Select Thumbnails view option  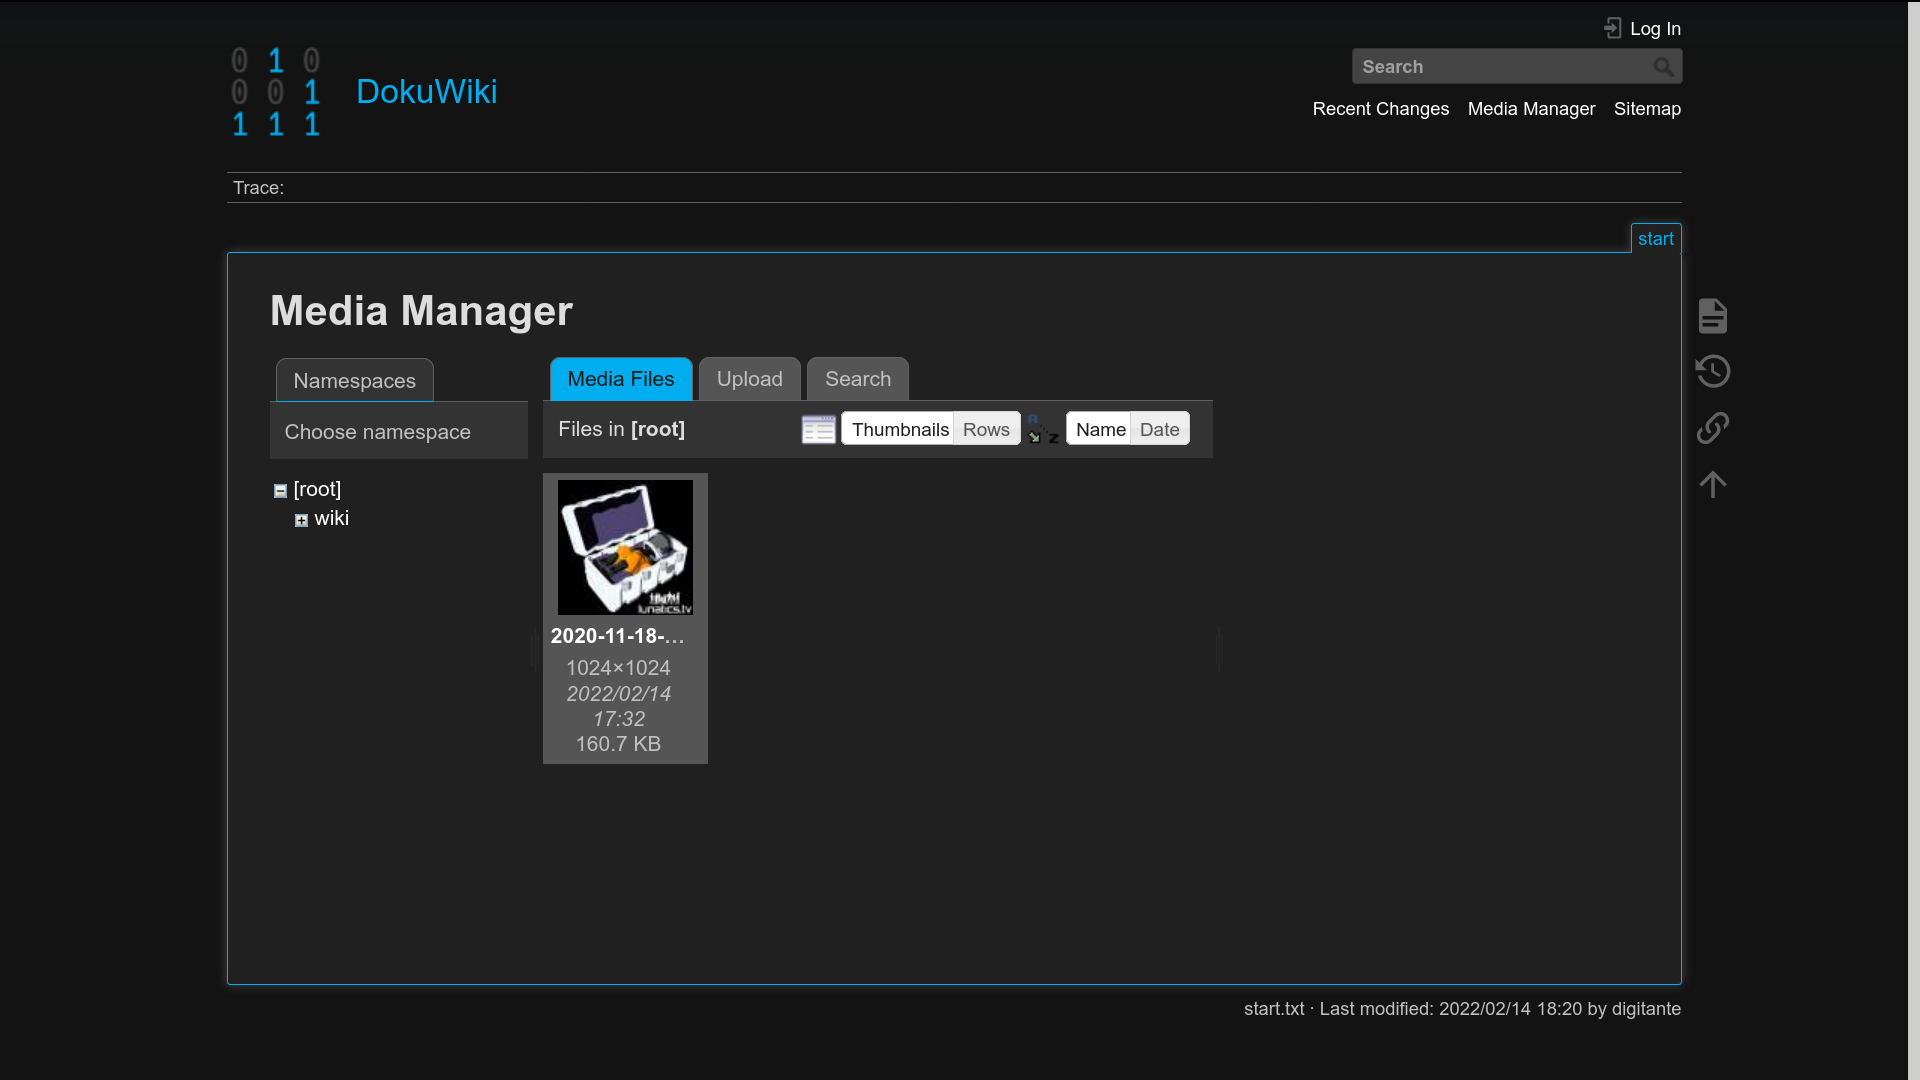(x=899, y=430)
